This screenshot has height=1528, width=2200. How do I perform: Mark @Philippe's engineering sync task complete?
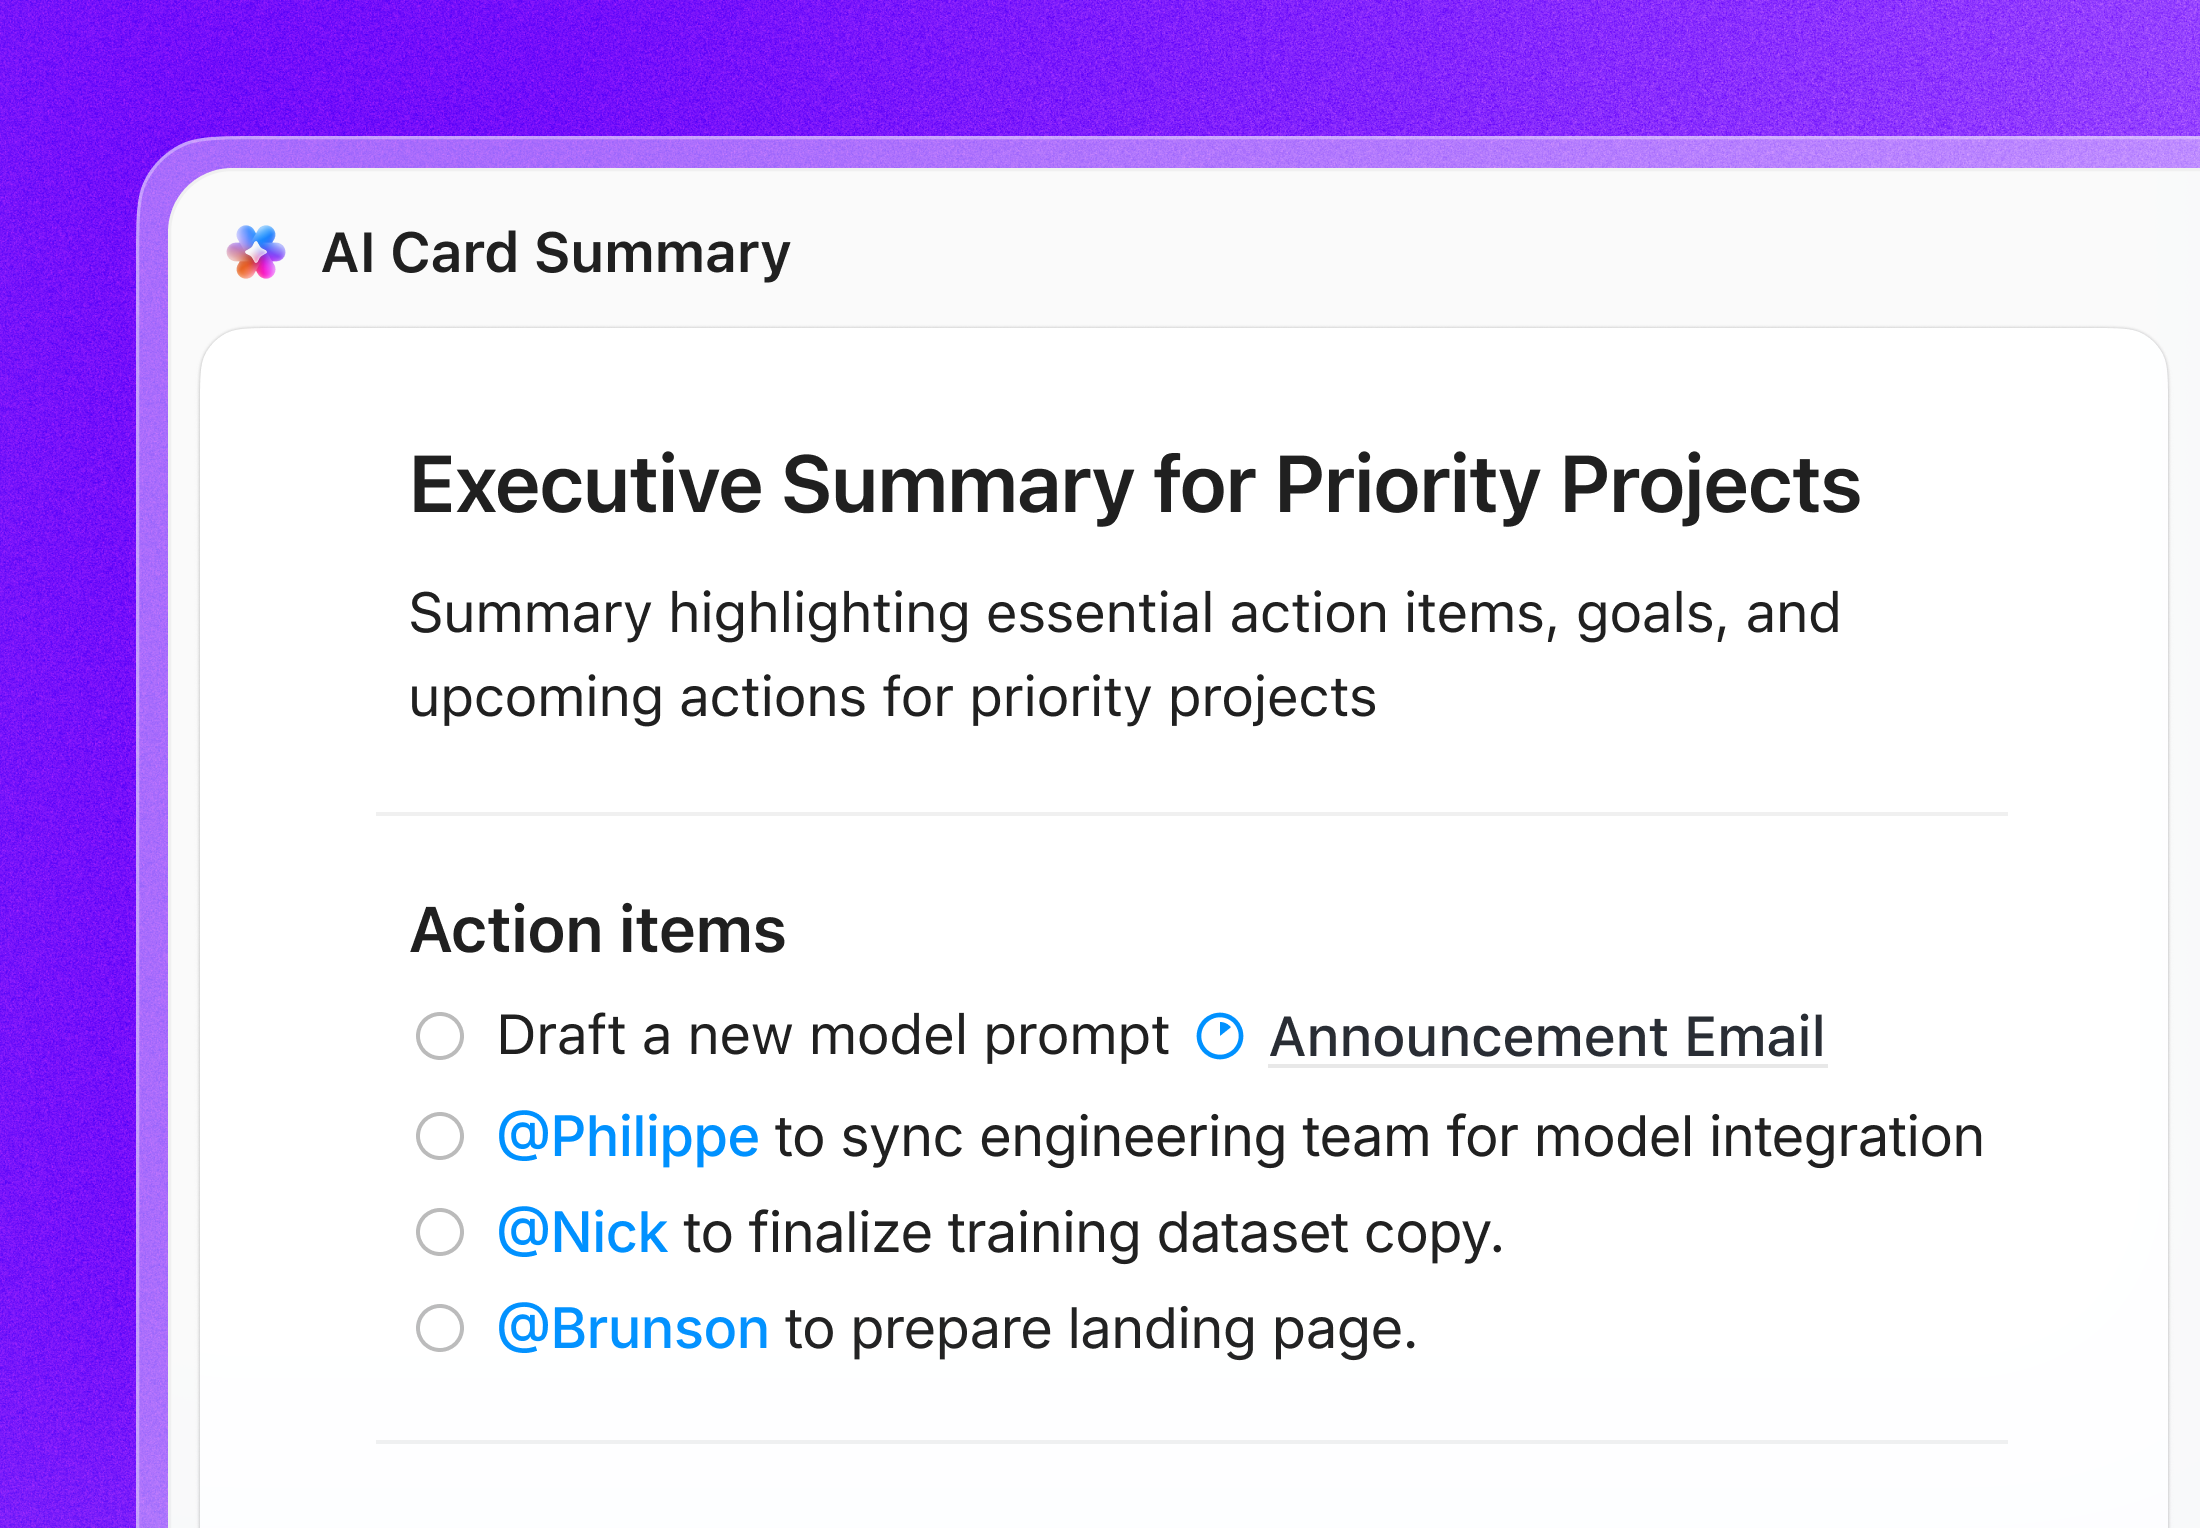click(440, 1135)
